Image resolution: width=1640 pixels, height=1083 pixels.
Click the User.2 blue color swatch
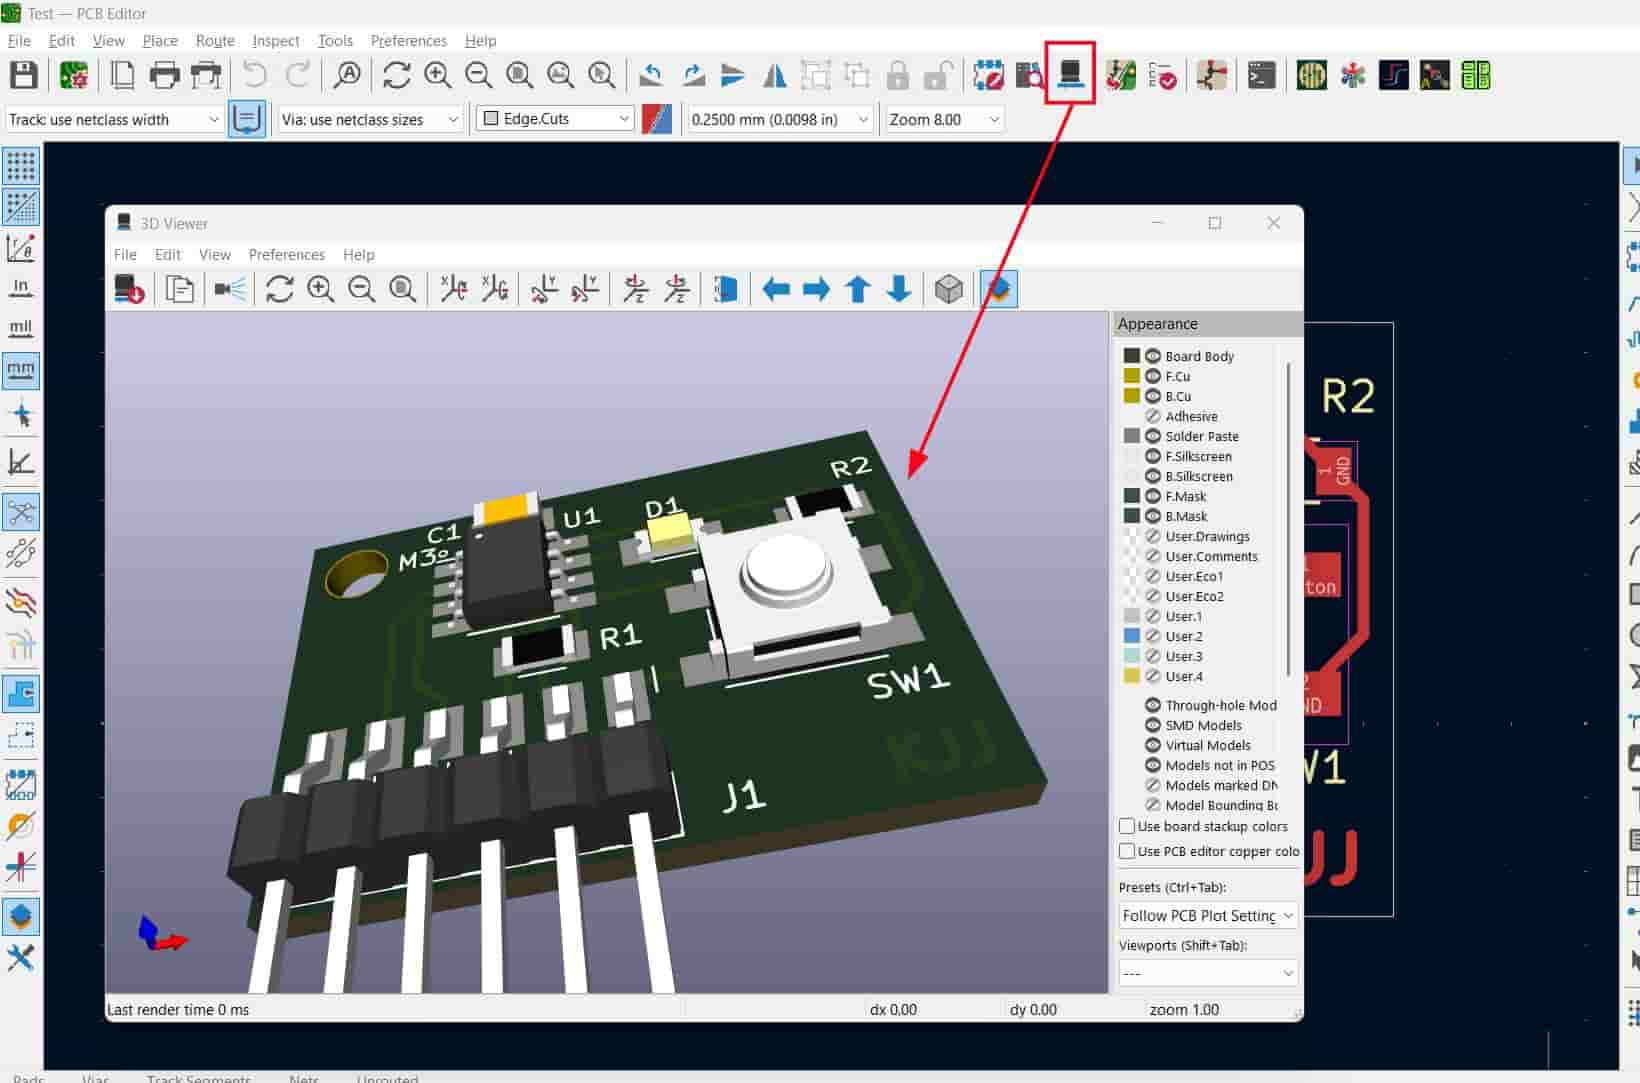[1131, 636]
